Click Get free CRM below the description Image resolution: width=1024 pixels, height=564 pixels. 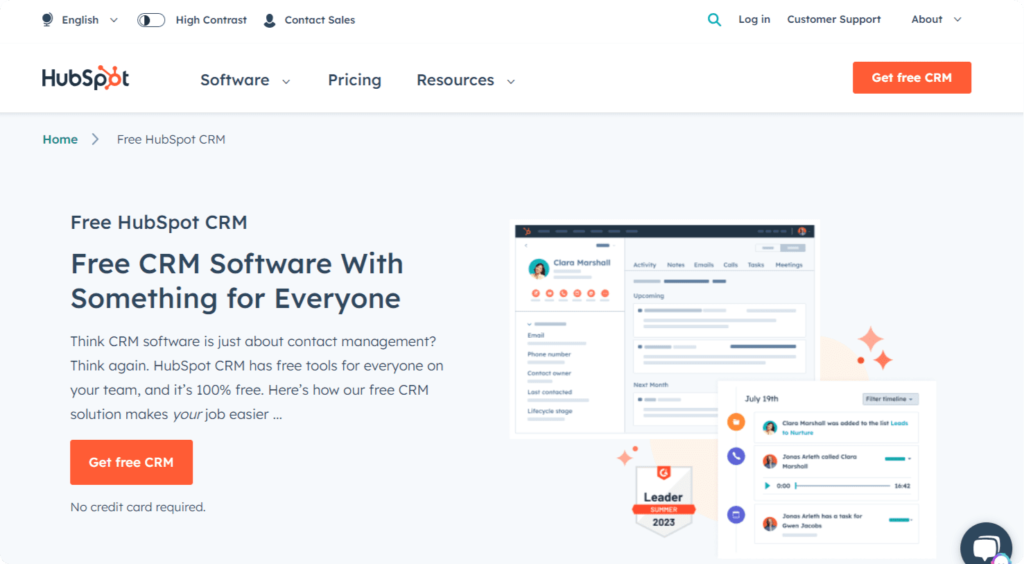(131, 462)
